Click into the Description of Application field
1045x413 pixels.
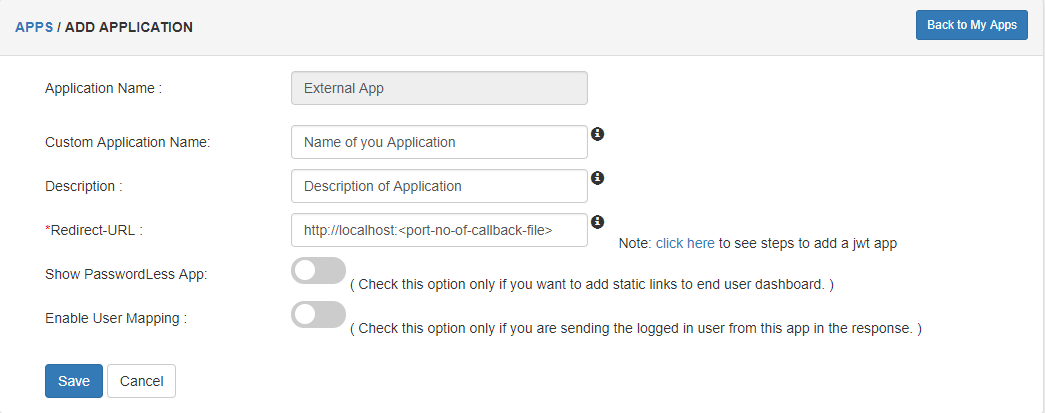pos(439,186)
